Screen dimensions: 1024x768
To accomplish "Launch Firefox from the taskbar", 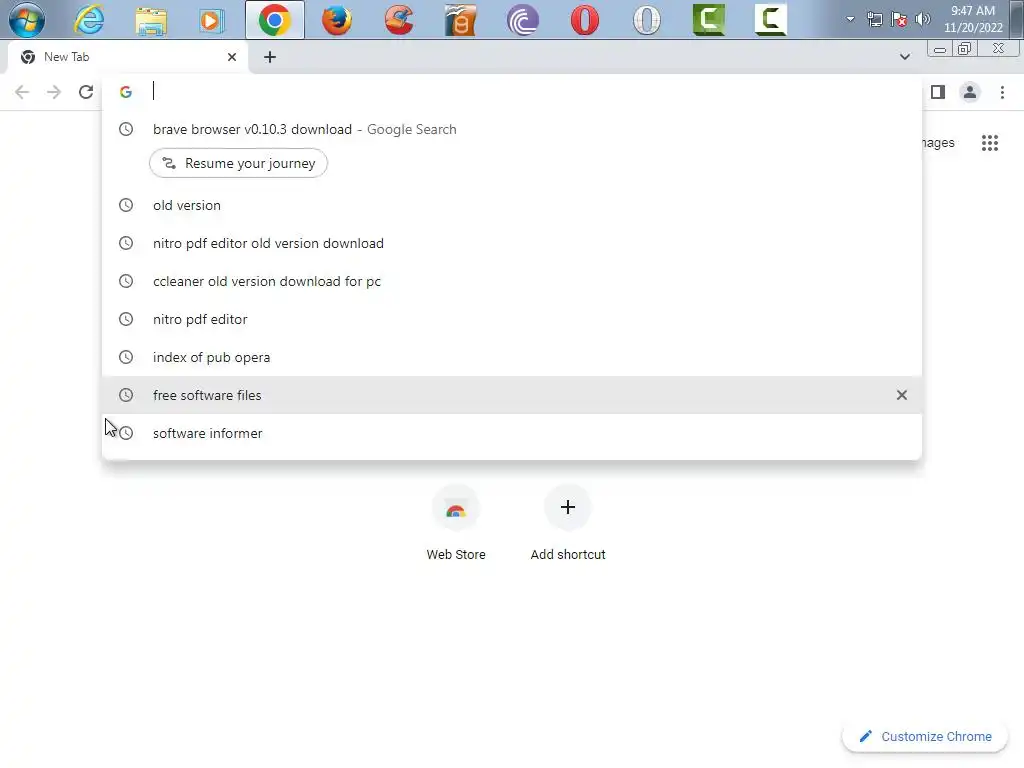I will point(337,20).
